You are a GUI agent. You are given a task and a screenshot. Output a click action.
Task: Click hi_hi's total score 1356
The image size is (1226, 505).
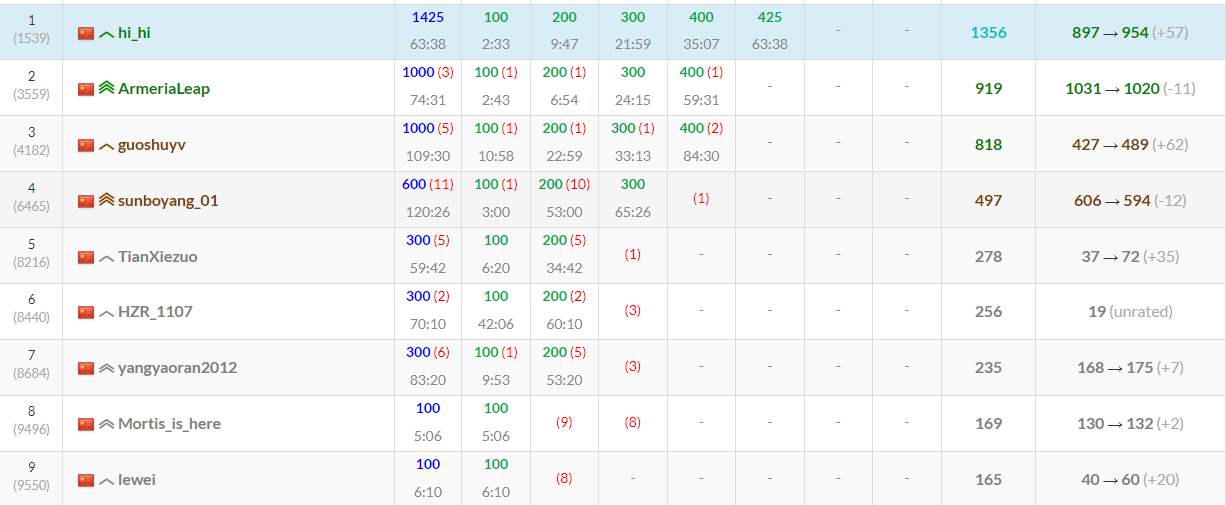click(988, 33)
